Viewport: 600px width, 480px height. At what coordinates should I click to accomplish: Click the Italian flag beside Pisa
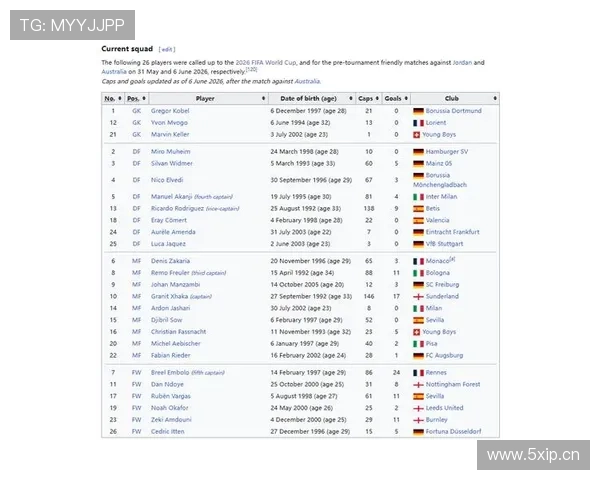[418, 344]
